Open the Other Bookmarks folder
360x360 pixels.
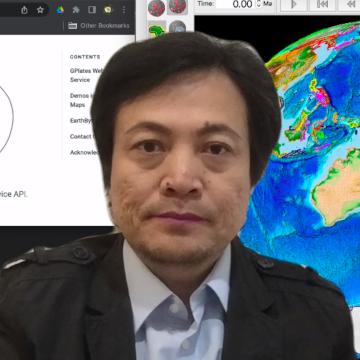(99, 26)
